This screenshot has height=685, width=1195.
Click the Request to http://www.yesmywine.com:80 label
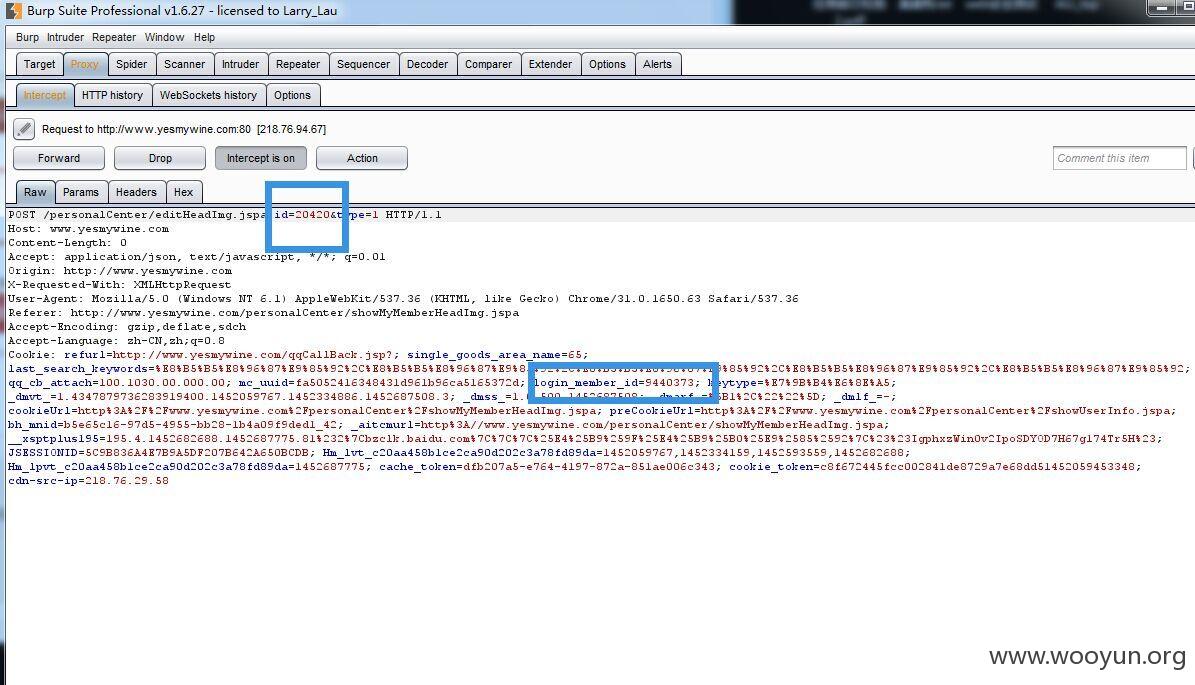[x=184, y=129]
